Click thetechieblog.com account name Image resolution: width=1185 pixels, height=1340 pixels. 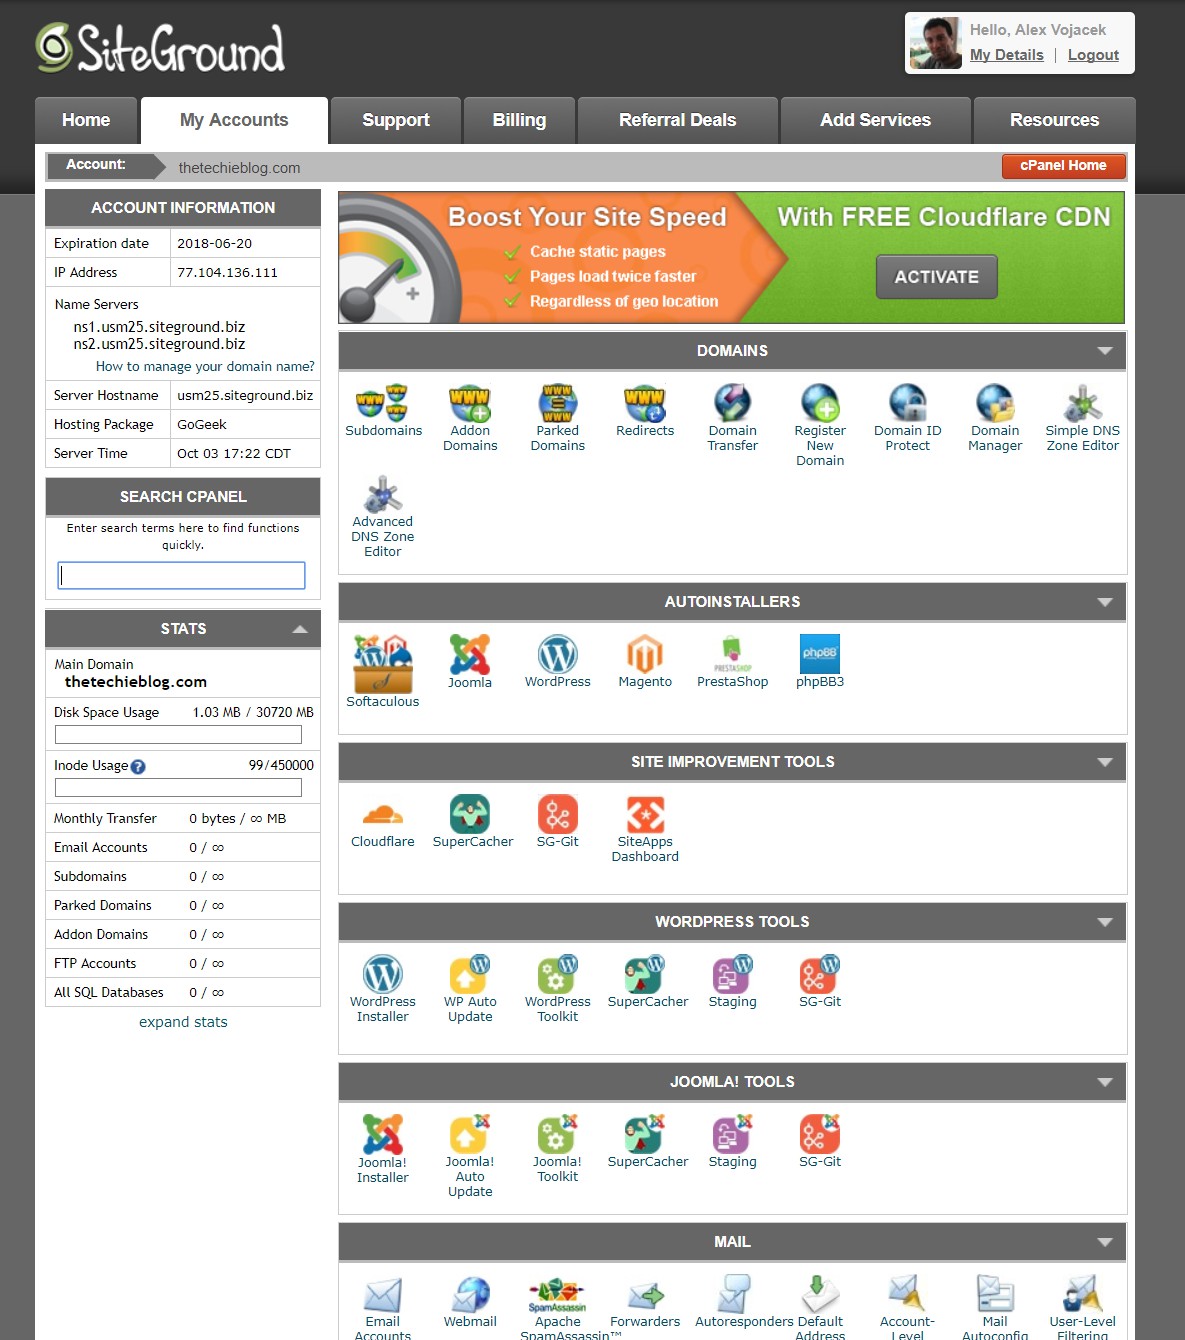click(239, 168)
